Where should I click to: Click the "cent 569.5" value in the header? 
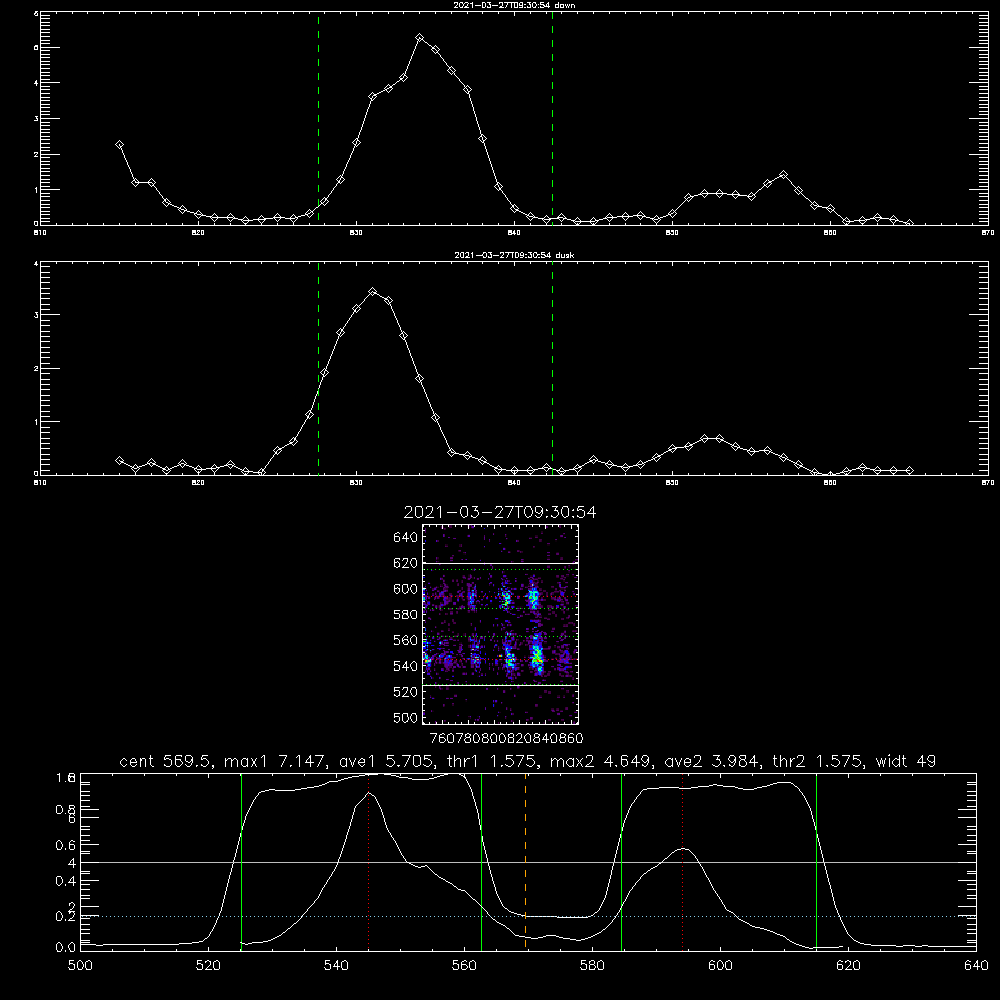pyautogui.click(x=166, y=761)
